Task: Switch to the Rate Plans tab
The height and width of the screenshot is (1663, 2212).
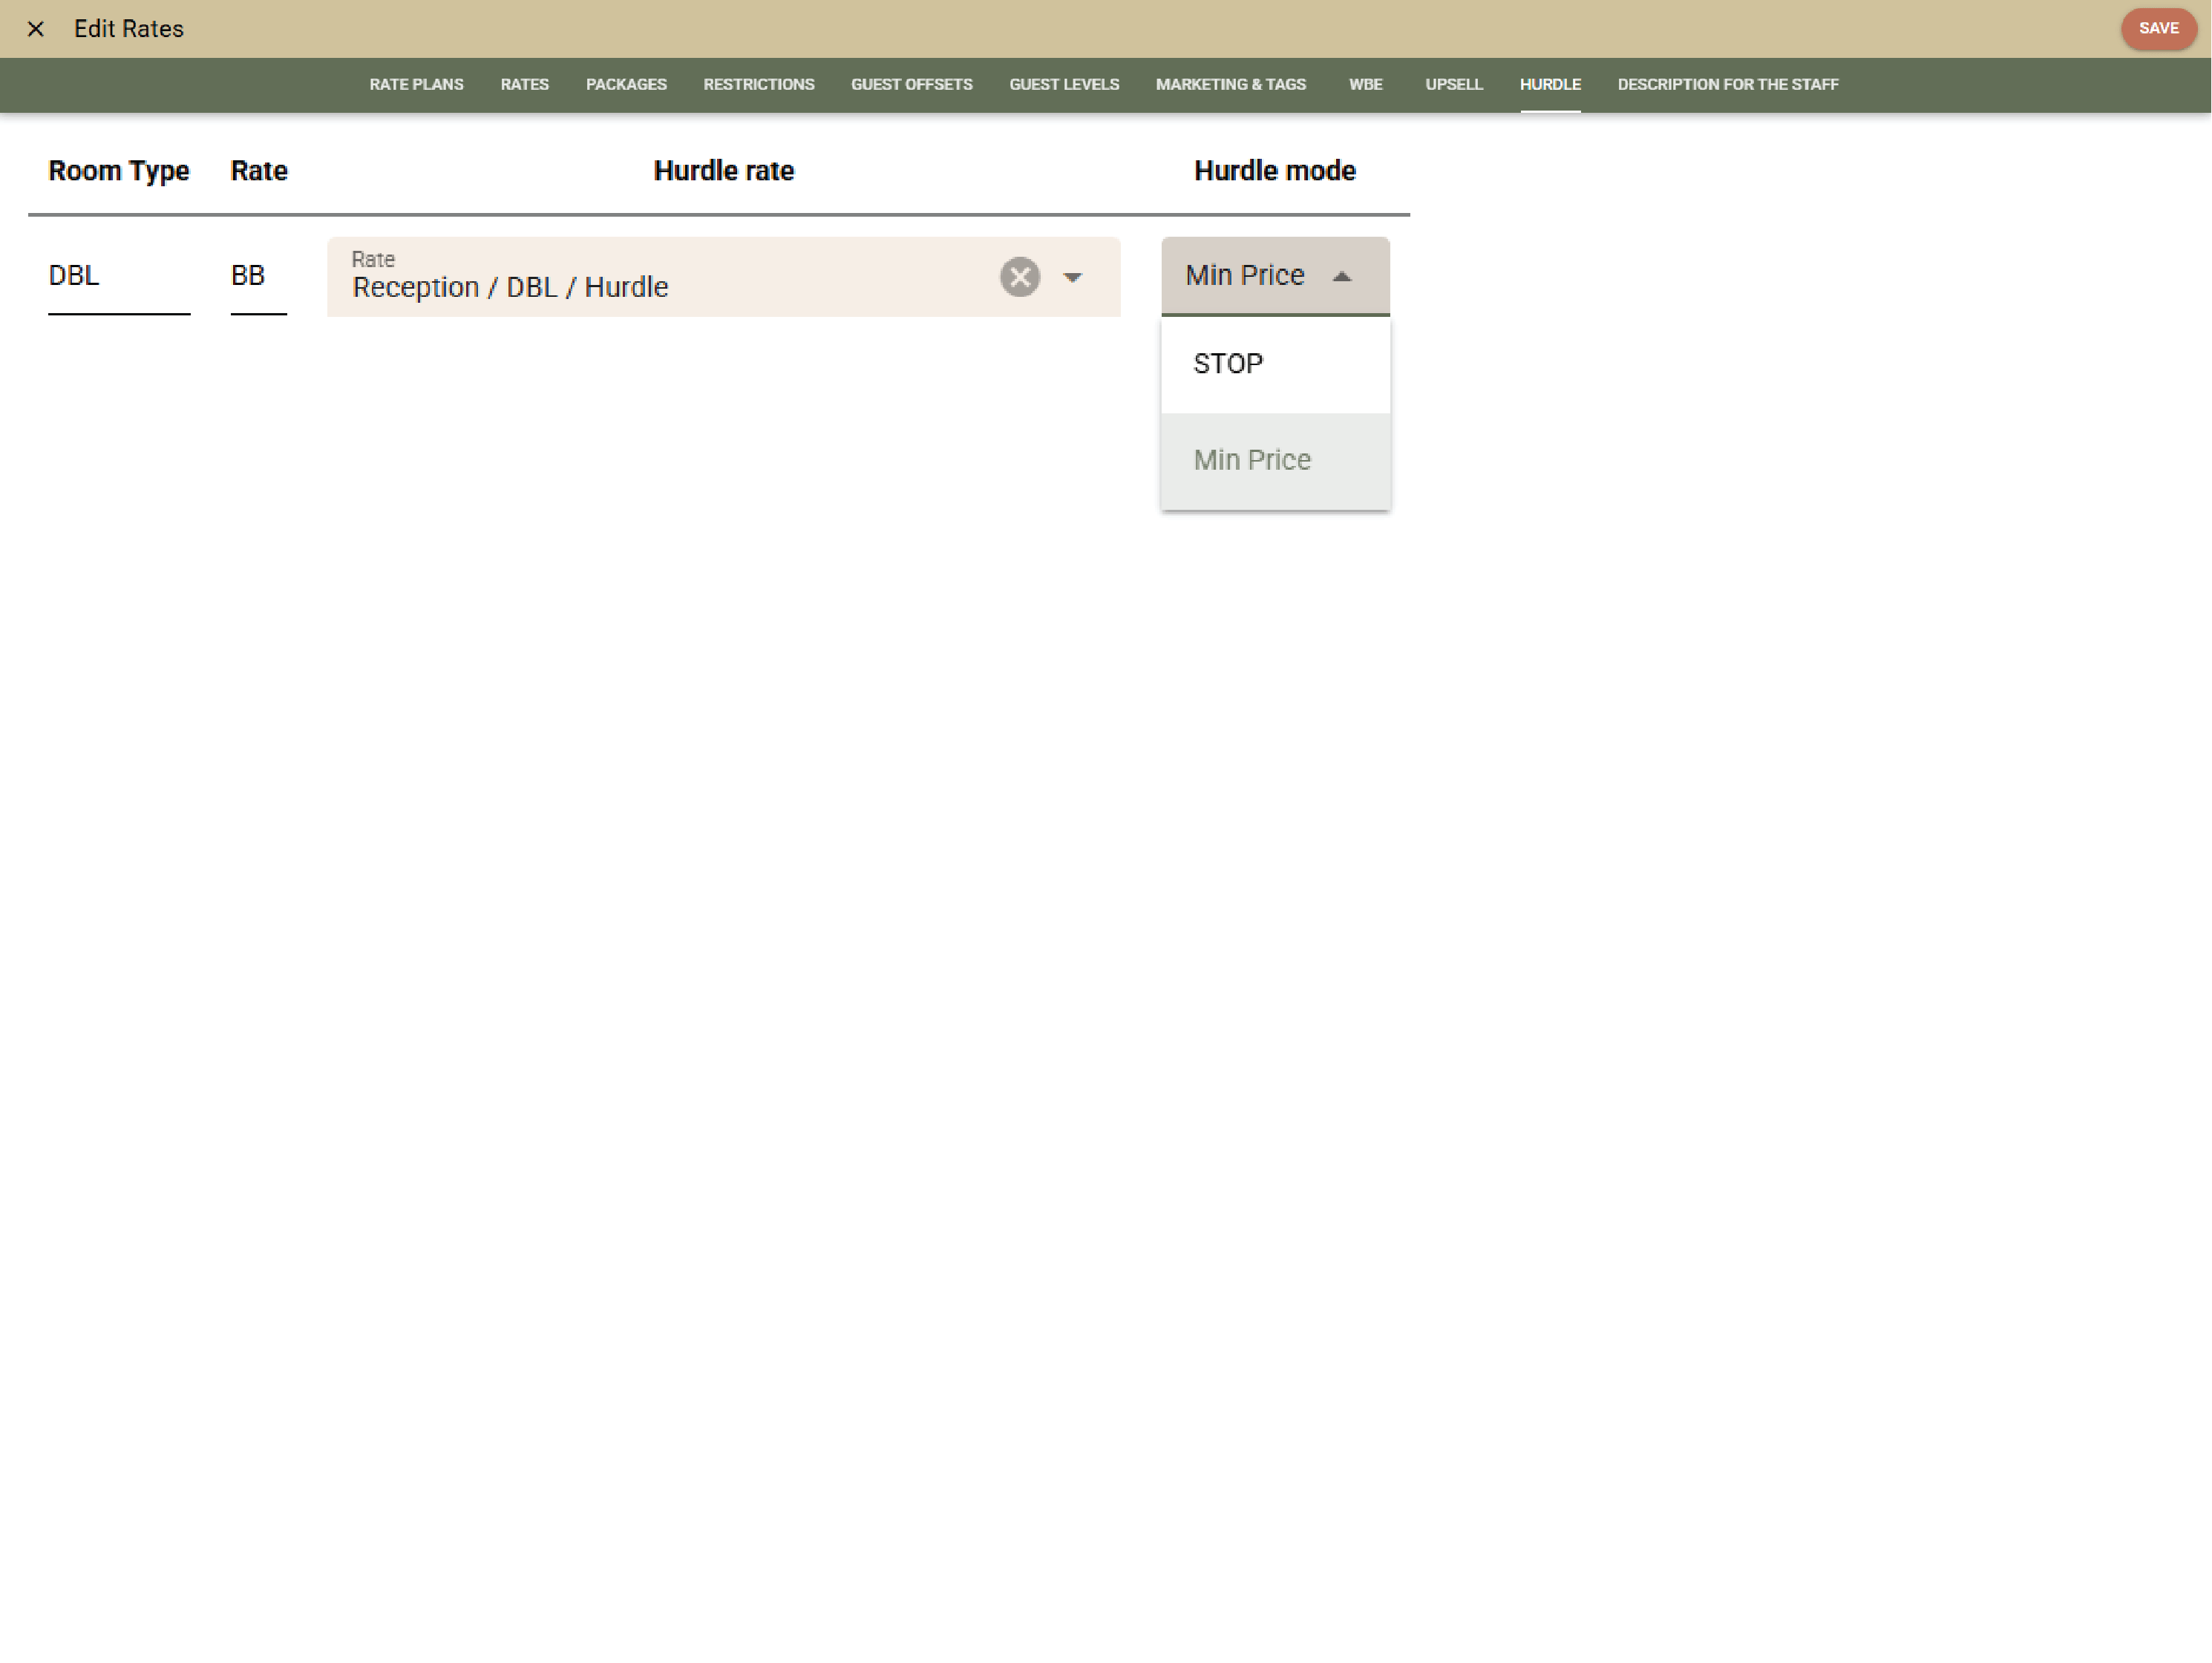Action: pos(416,85)
